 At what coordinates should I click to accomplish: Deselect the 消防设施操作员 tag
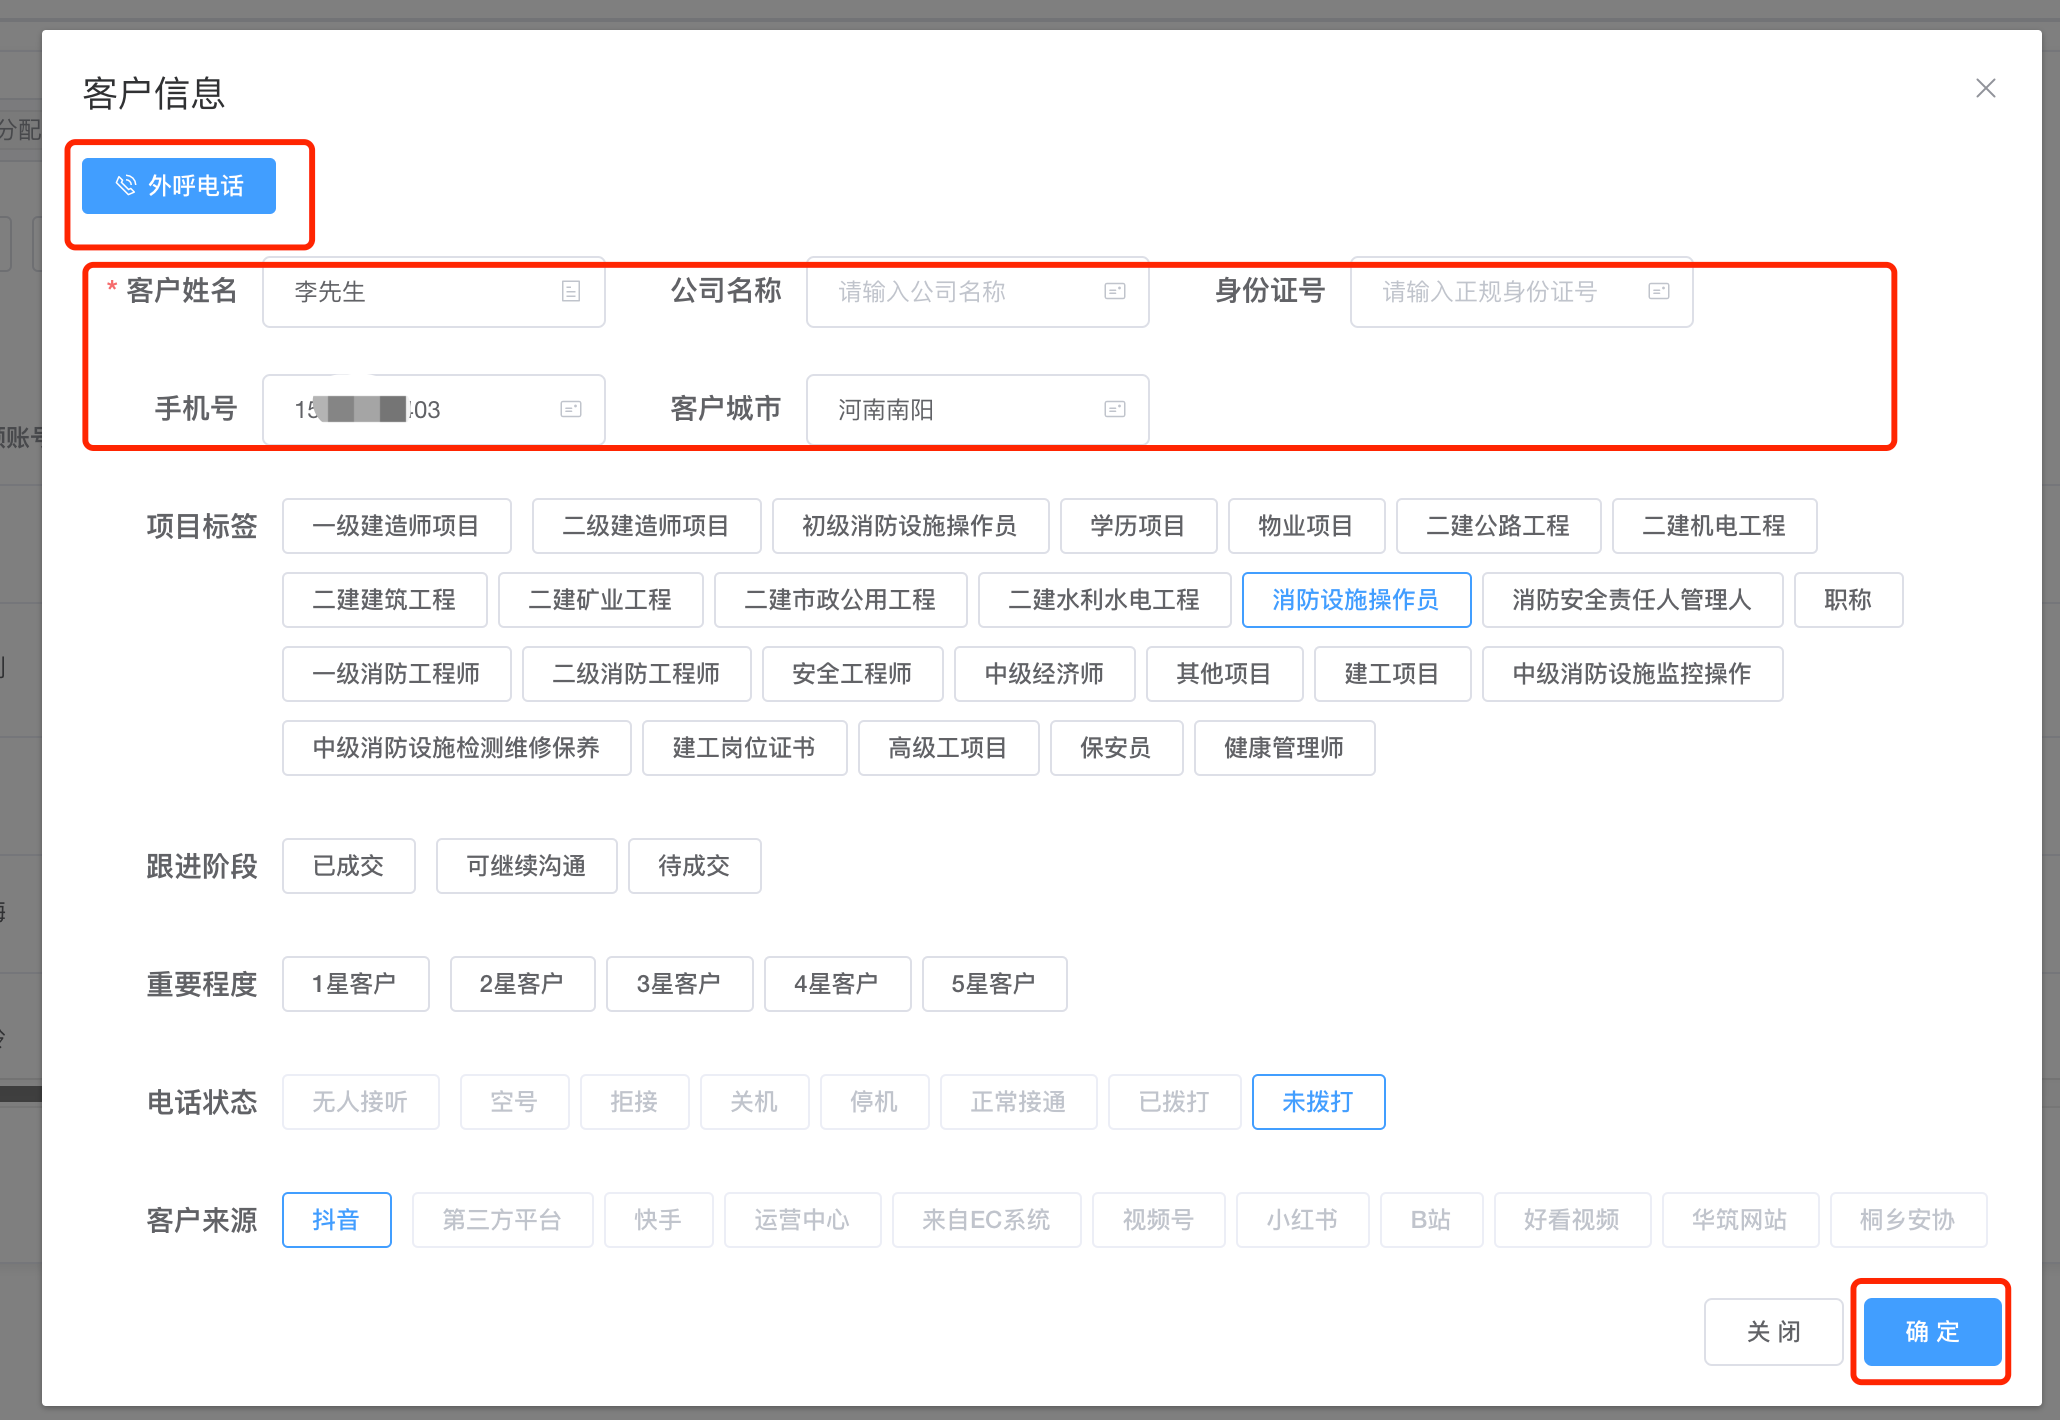point(1355,600)
